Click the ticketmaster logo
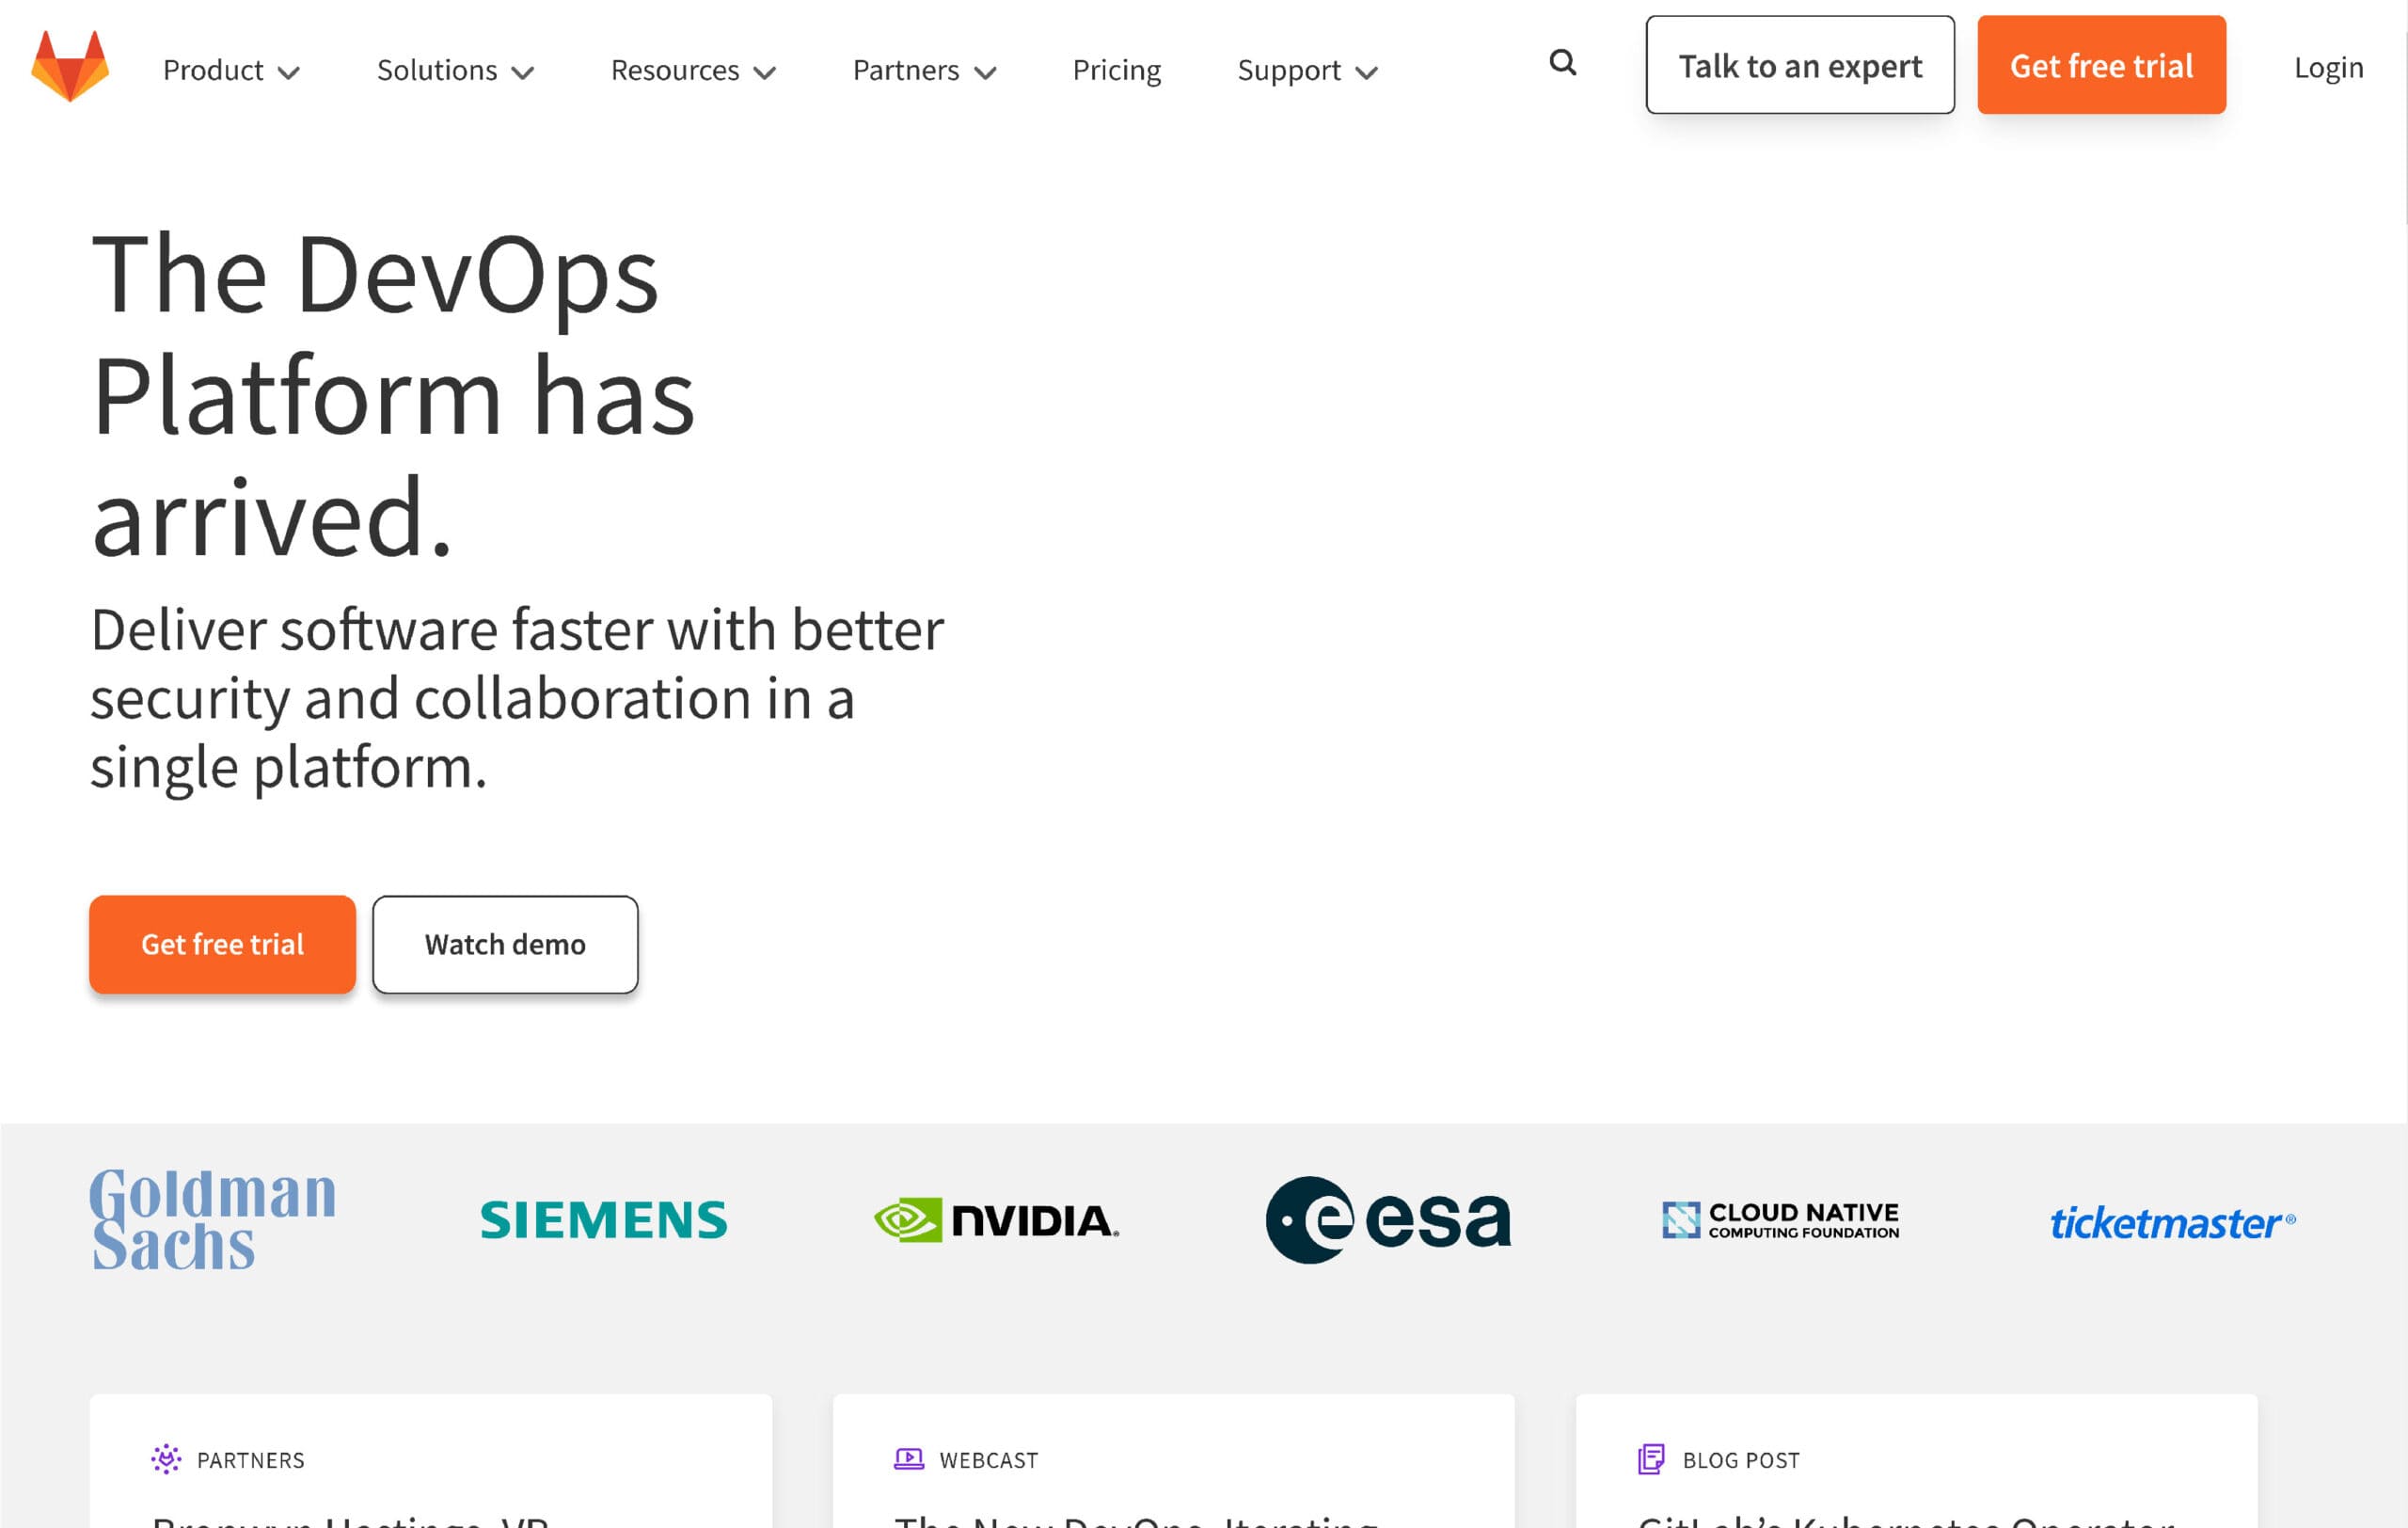 [x=2172, y=1223]
